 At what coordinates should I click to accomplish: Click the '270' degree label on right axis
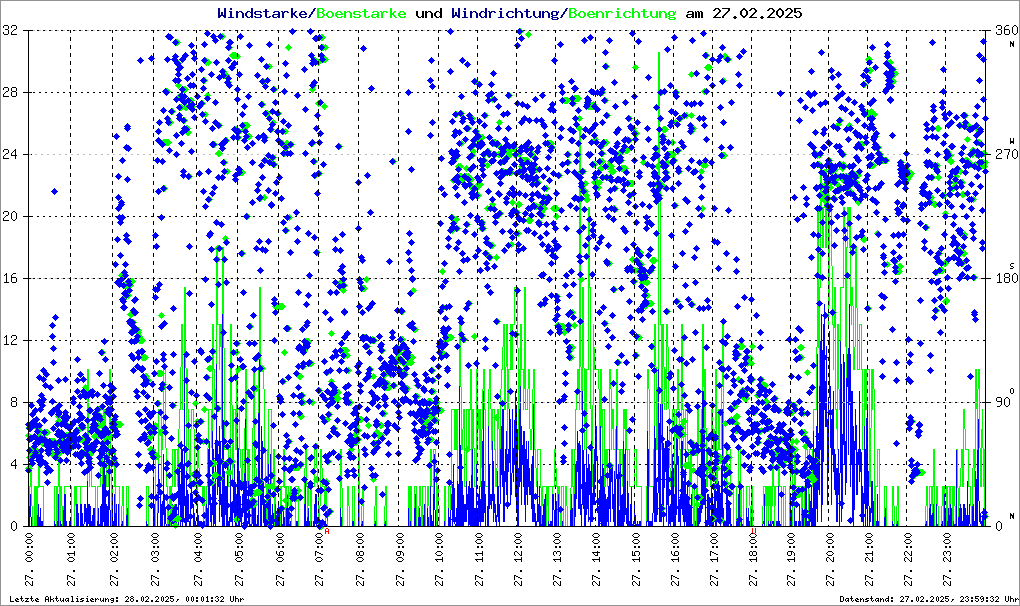1003,155
